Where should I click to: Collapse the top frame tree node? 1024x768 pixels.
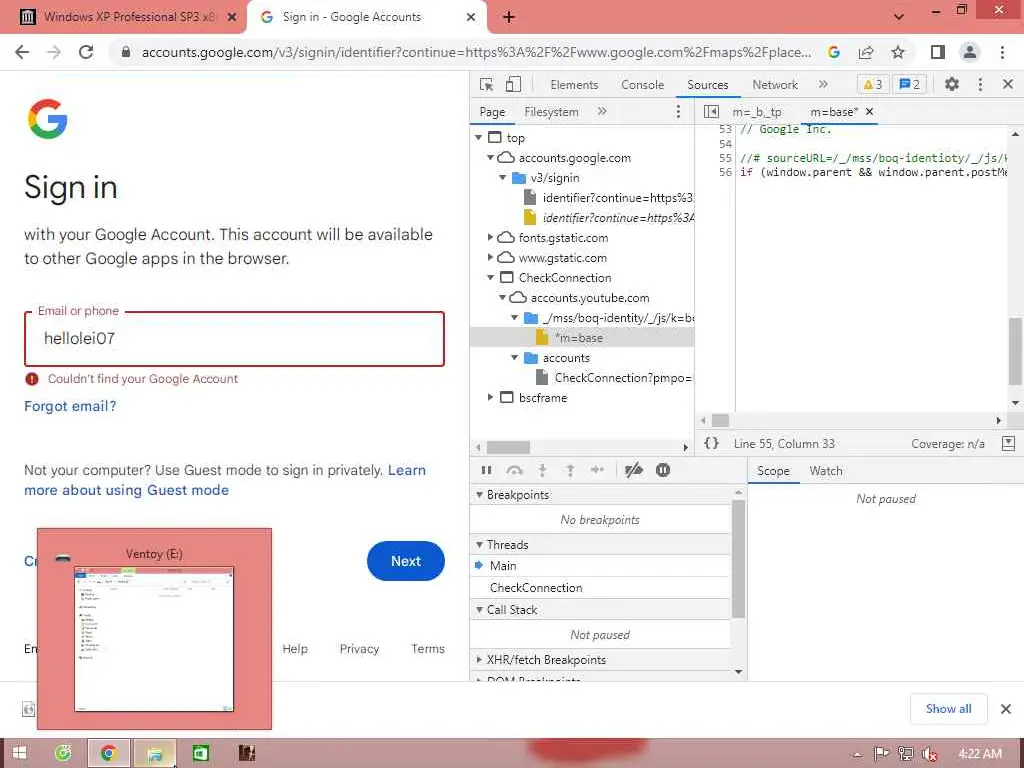479,137
